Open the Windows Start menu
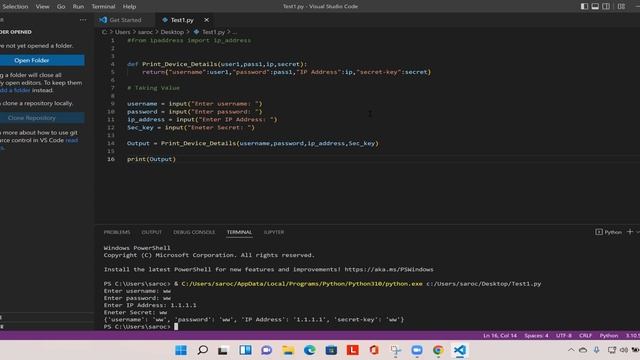Screen dimensions: 640x360 (181, 350)
